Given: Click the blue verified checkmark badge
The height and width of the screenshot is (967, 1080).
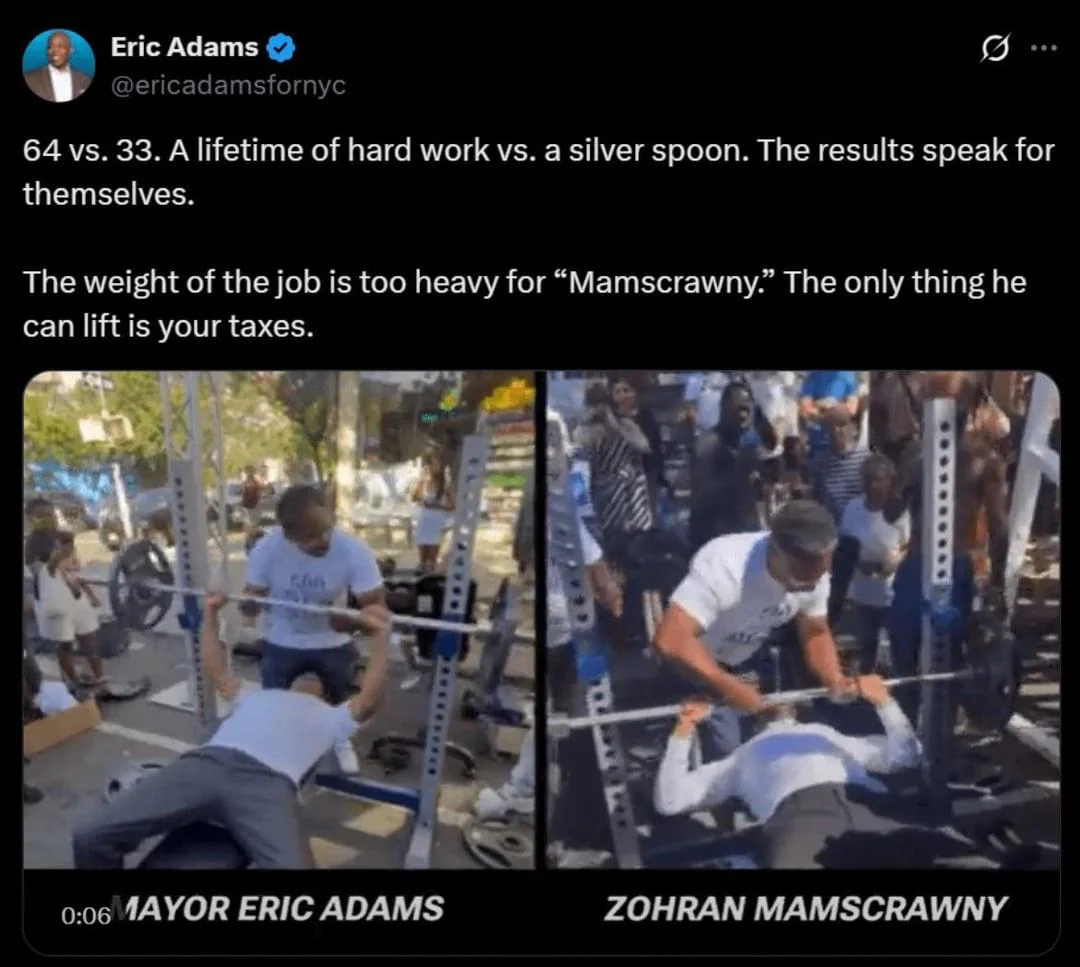Looking at the screenshot, I should click(x=281, y=48).
